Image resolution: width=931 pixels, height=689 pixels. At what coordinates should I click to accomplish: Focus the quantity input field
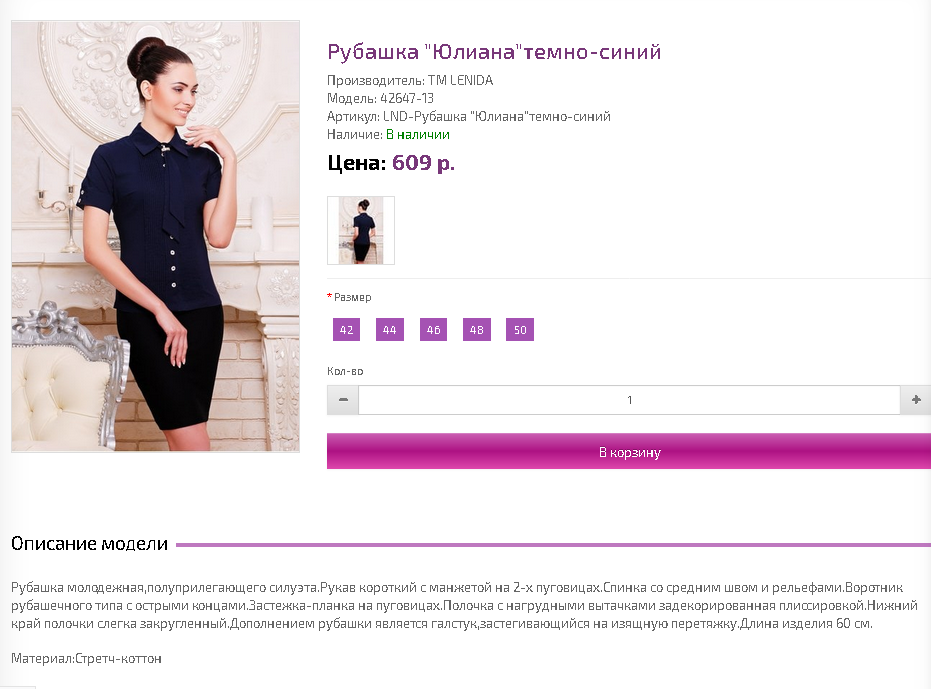click(629, 400)
